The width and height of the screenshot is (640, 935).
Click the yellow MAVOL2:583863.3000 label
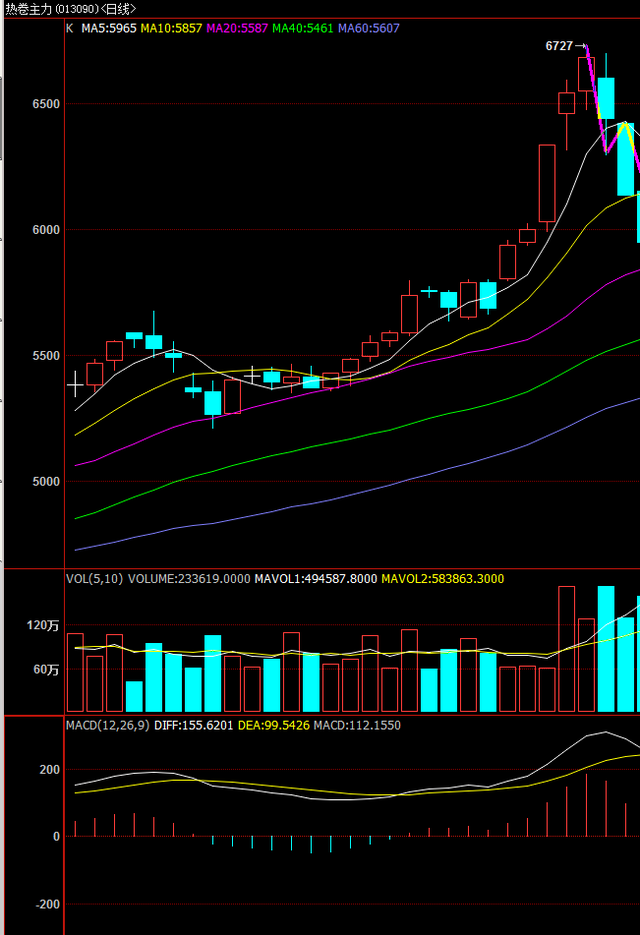tap(443, 578)
